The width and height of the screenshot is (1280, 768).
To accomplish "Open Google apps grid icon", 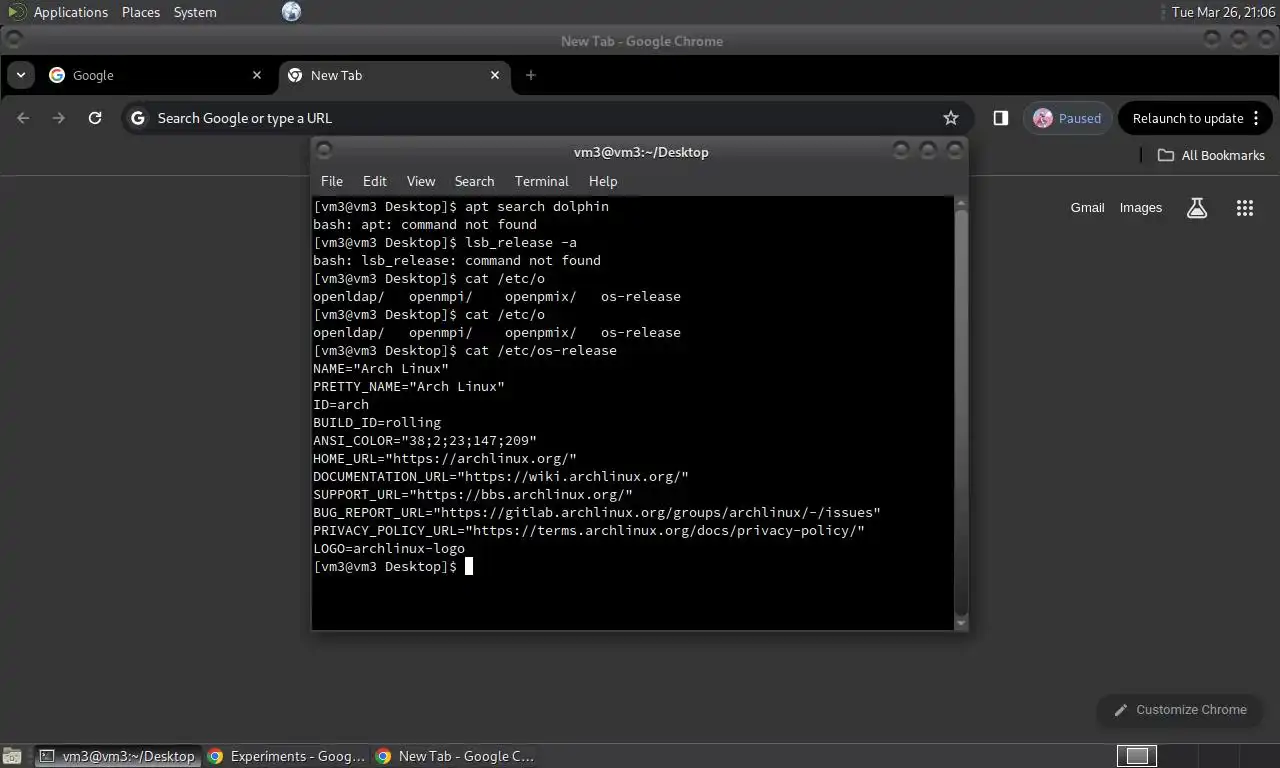I will (x=1245, y=208).
